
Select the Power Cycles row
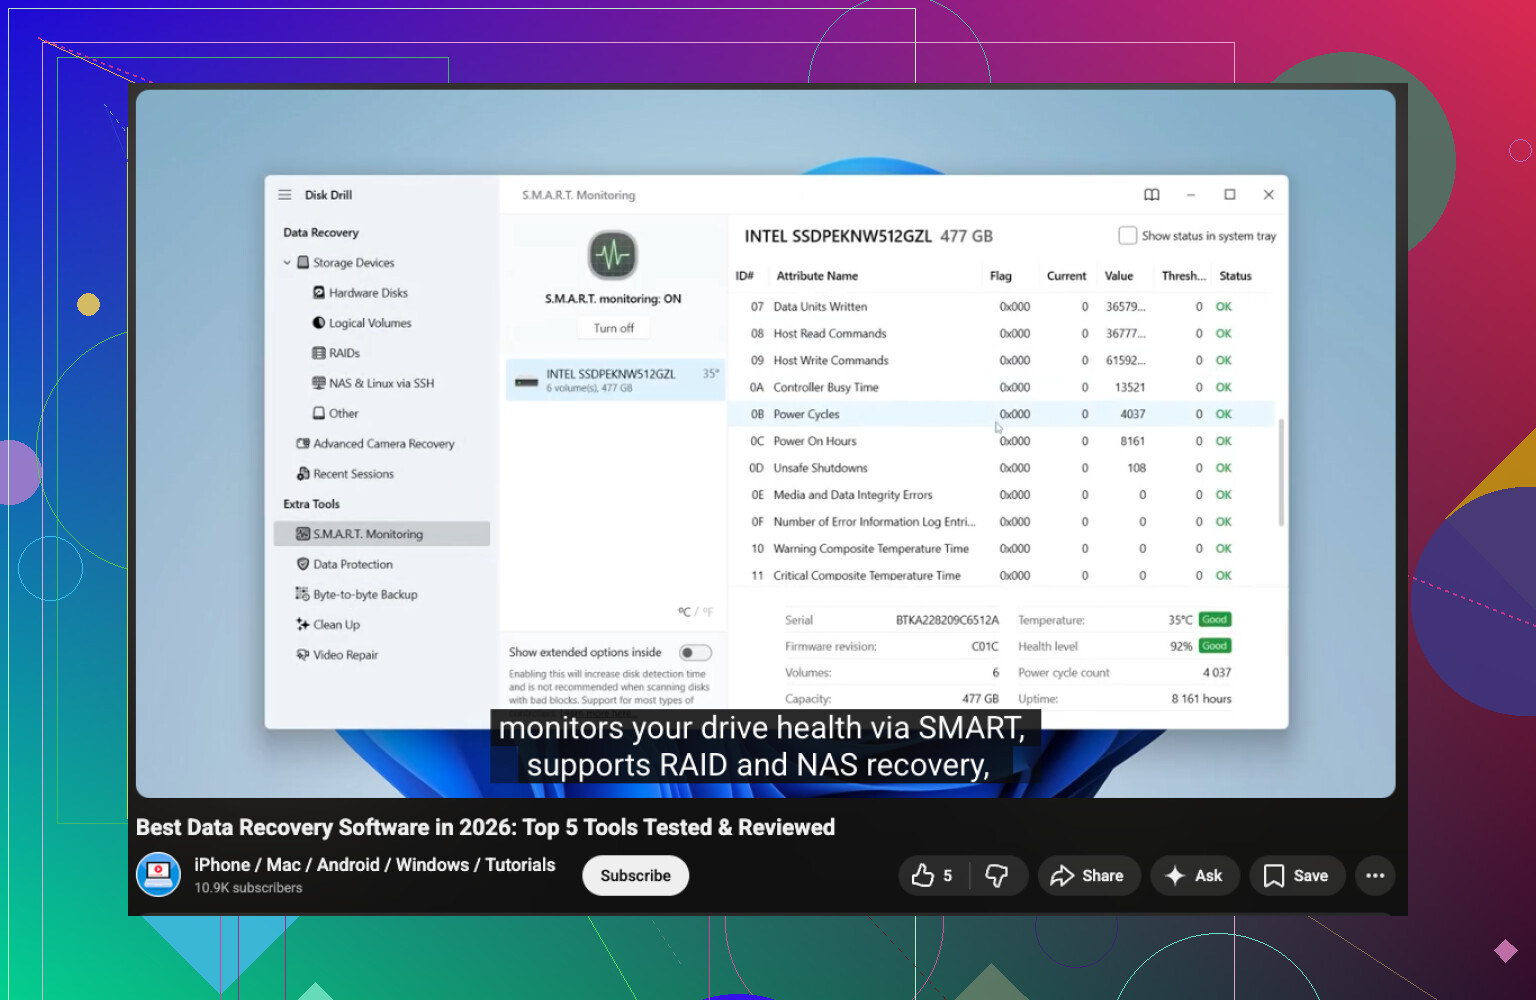(x=1002, y=414)
